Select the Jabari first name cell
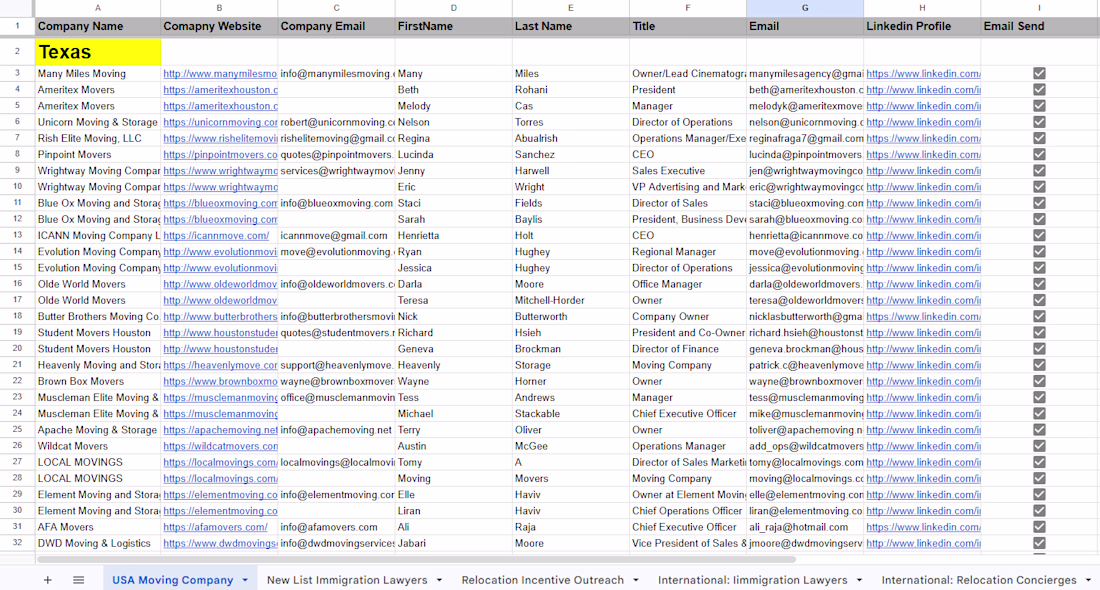Viewport: 1100px width, 590px height. [x=453, y=543]
